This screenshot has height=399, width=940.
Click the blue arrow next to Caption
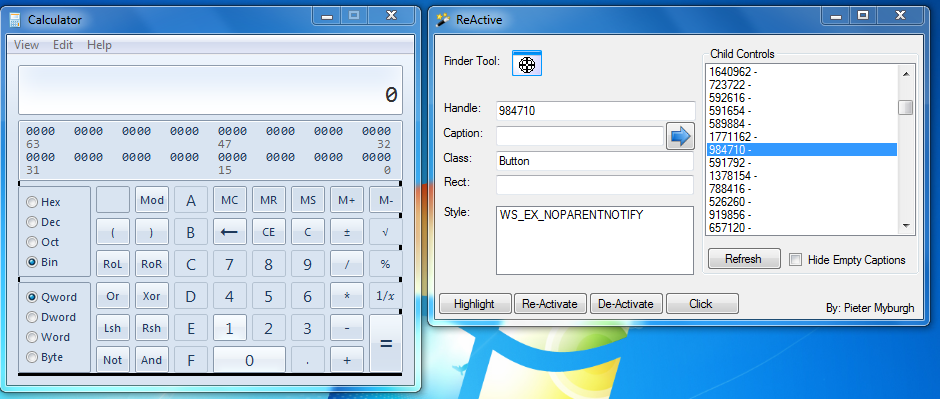tap(680, 136)
